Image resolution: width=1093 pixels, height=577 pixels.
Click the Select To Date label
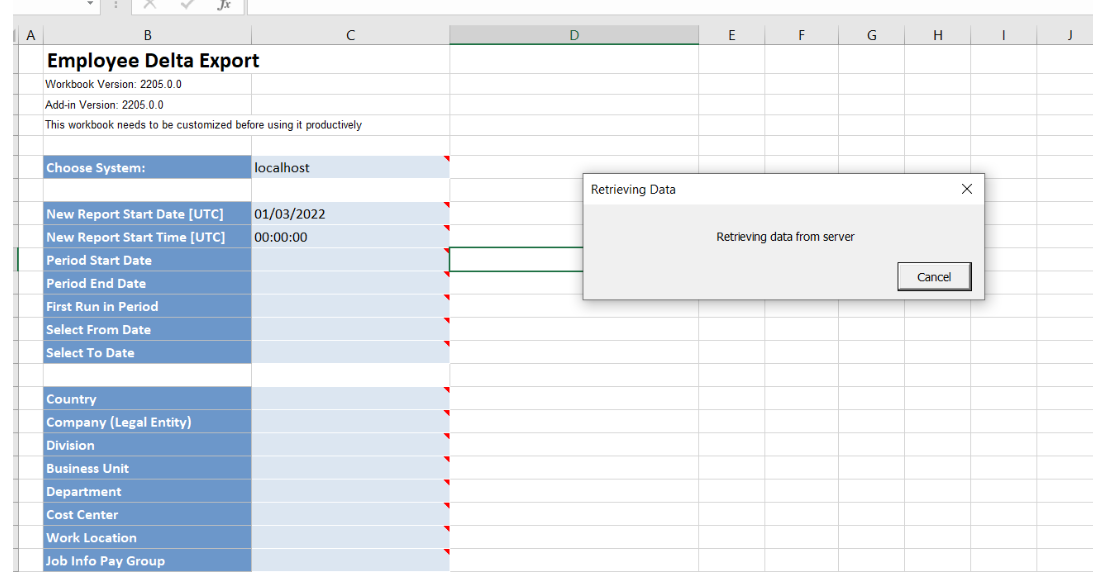point(147,353)
